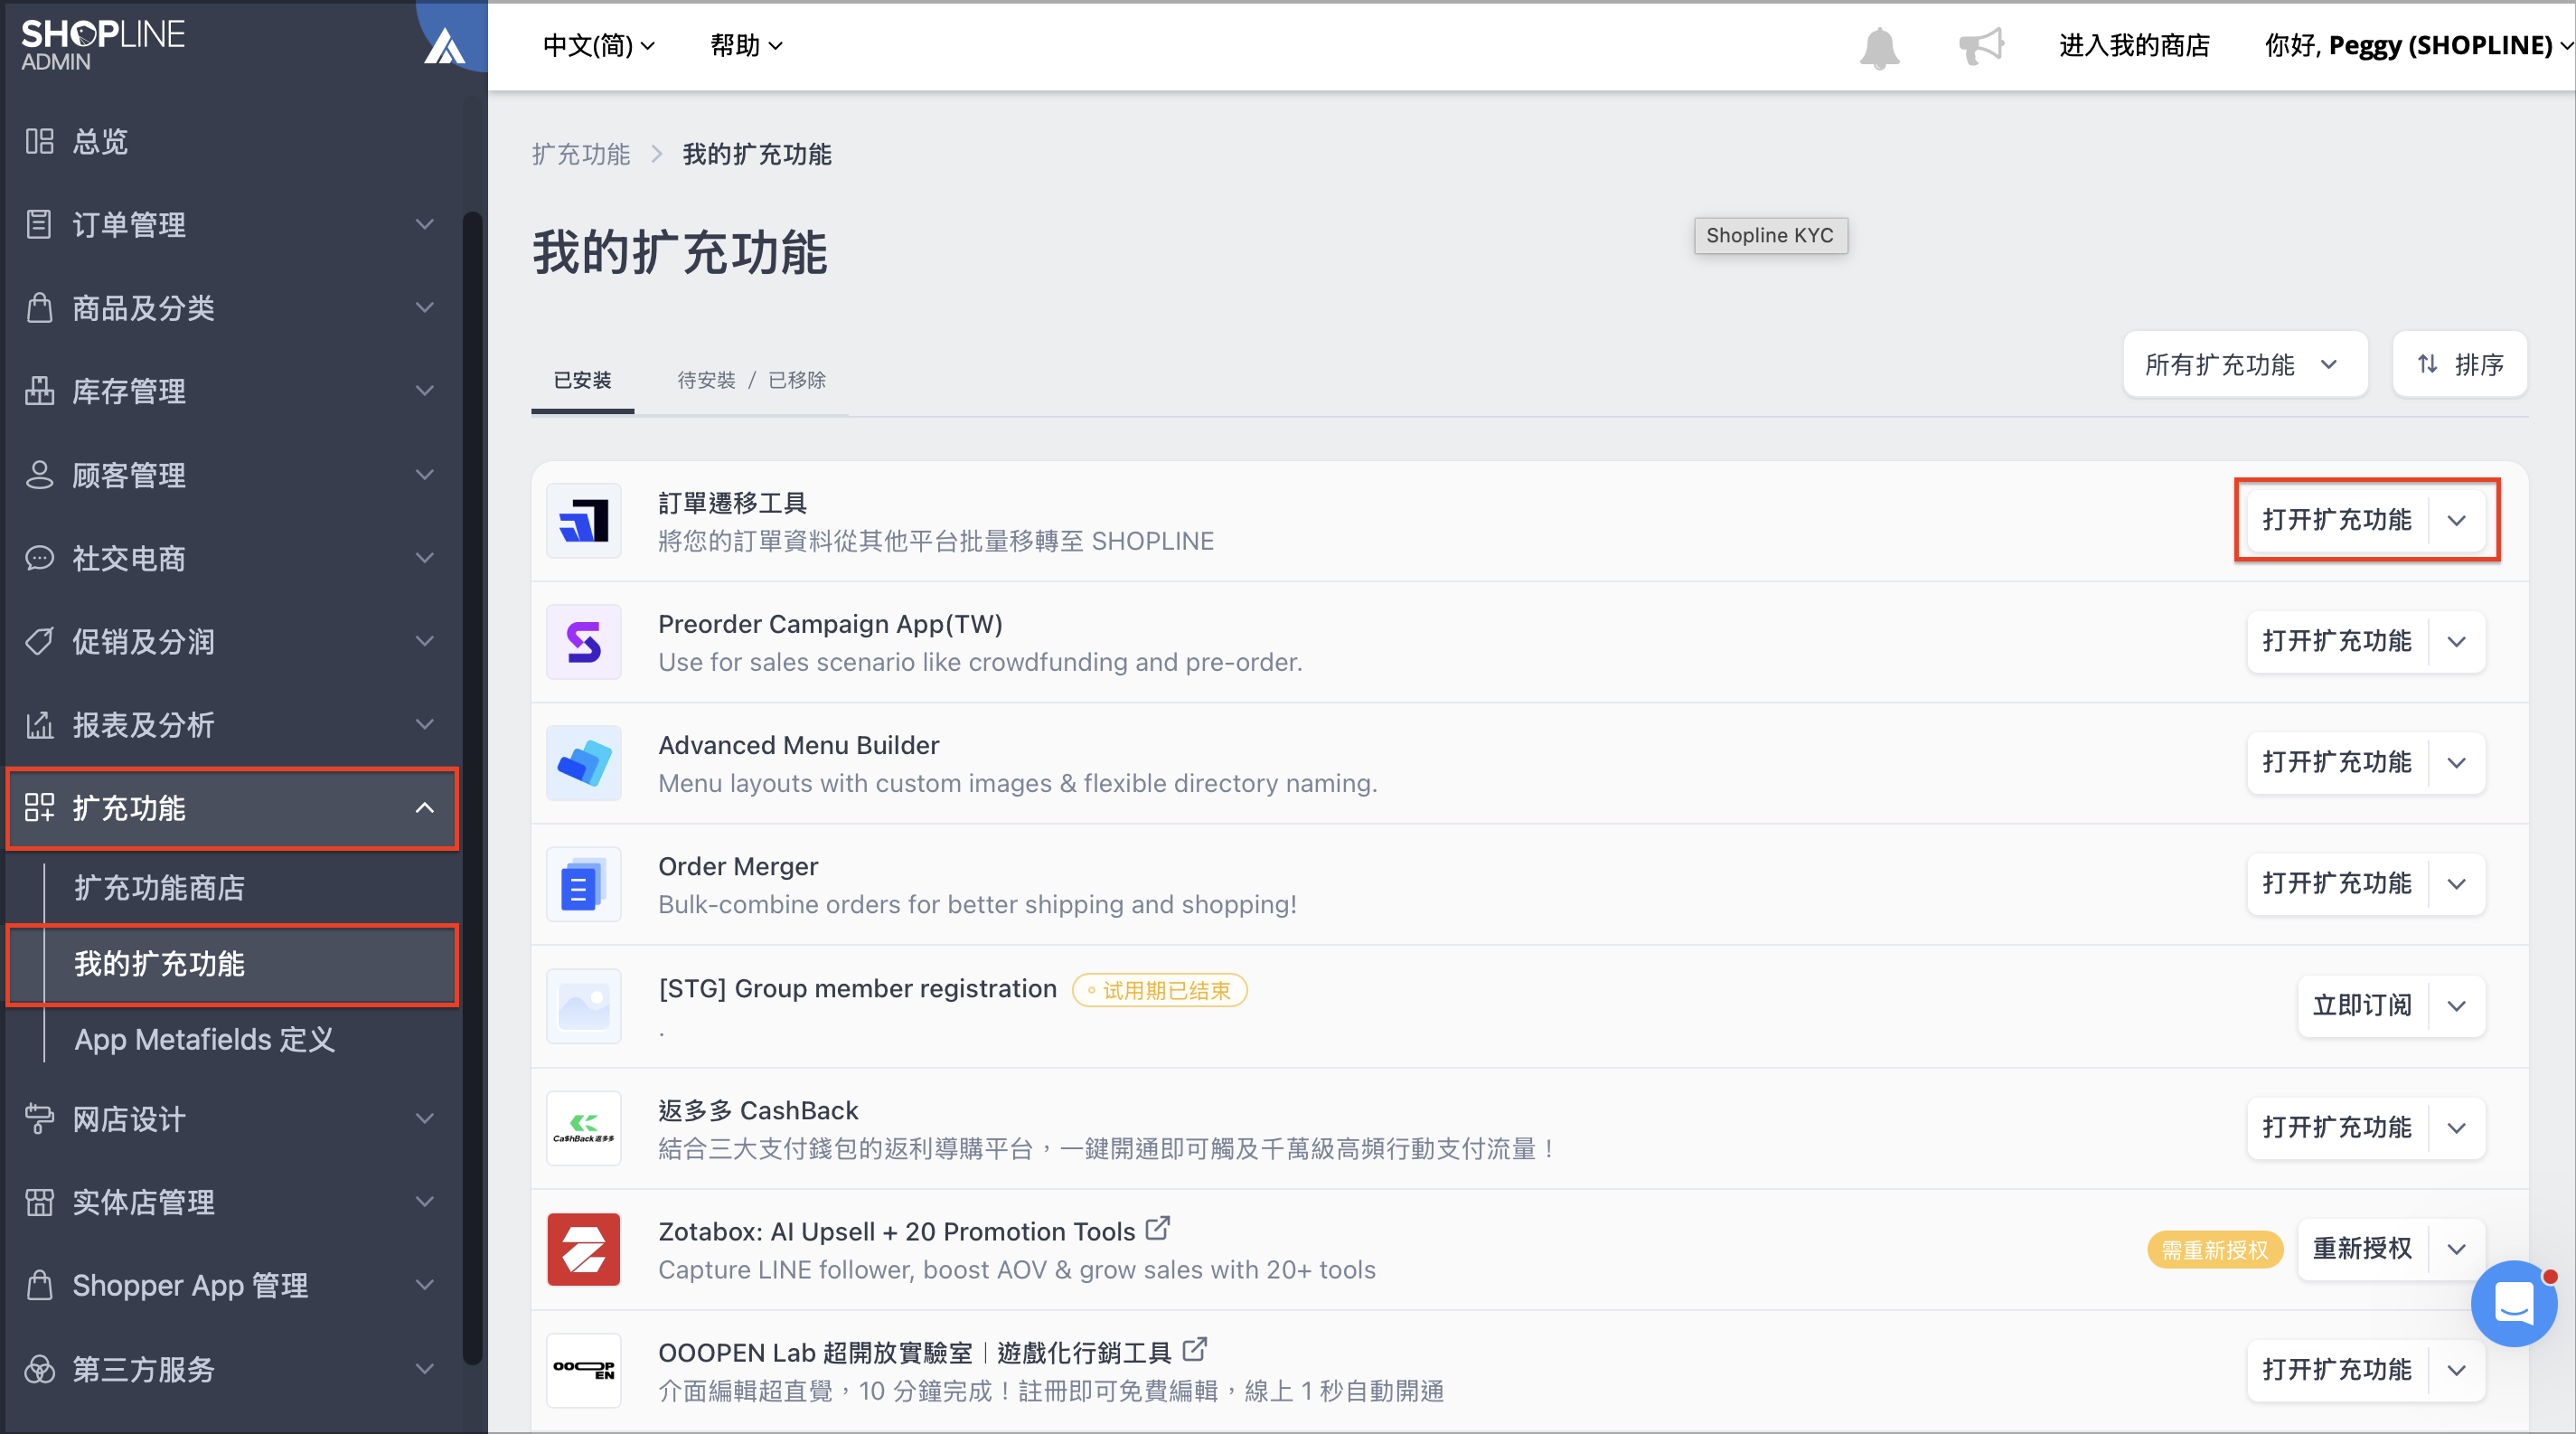Screen dimensions: 2576x1434
Task: Open dropdown arrow for 返多多 CashBack
Action: pos(2457,1127)
